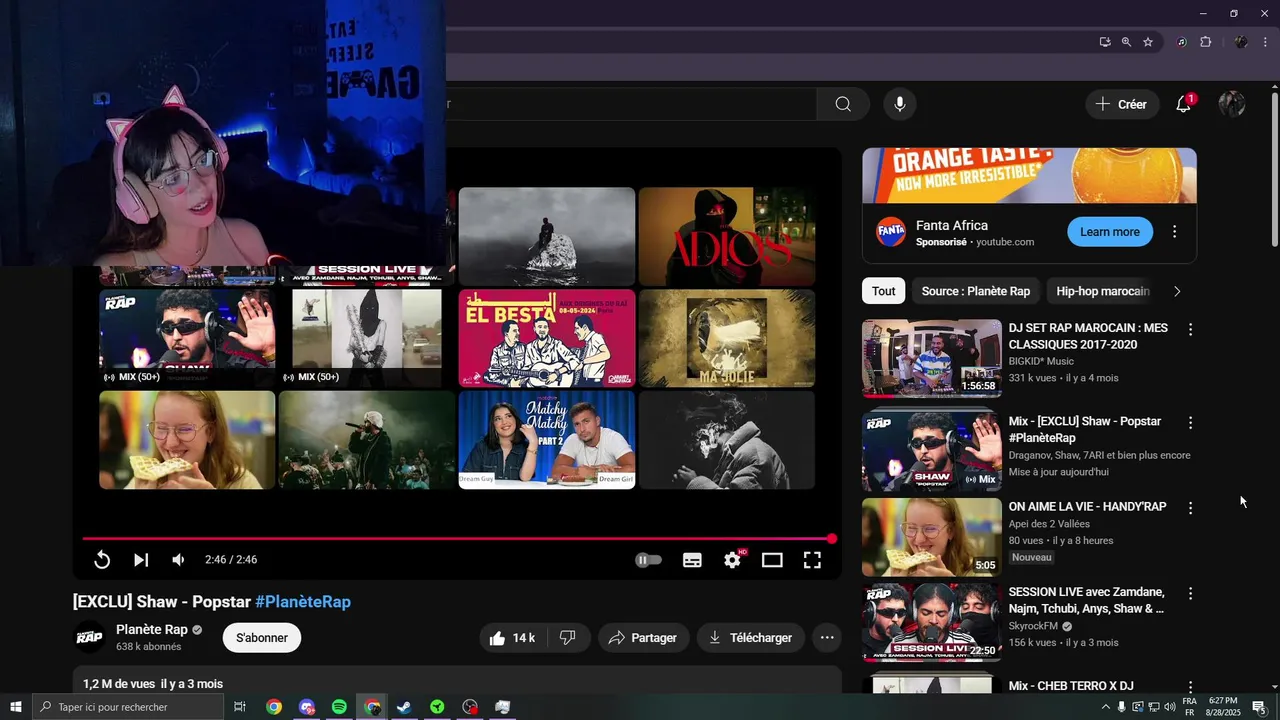
Task: Open the Chrome extensions puzzle menu
Action: pyautogui.click(x=1206, y=42)
